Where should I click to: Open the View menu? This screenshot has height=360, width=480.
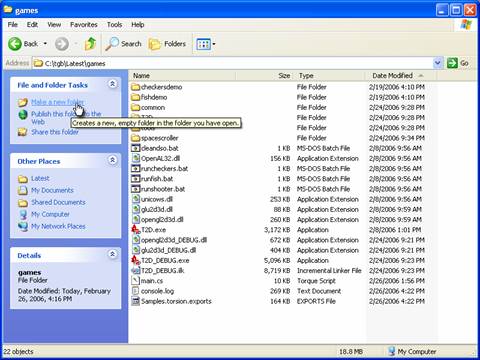[x=54, y=25]
